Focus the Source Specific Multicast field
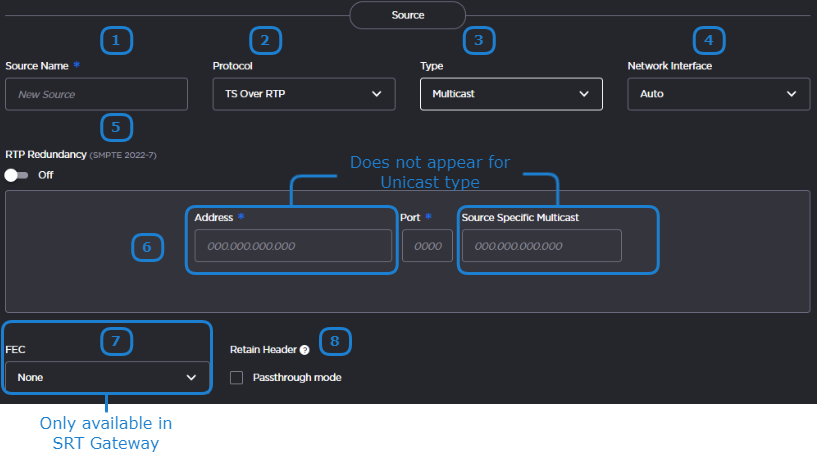837x472 pixels. [541, 246]
